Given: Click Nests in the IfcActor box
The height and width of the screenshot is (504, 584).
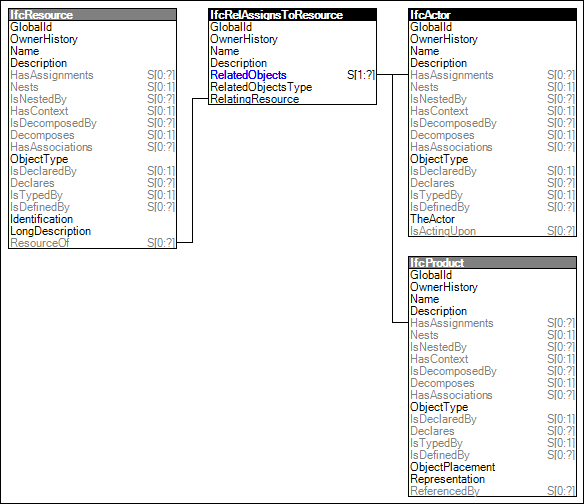Looking at the screenshot, I should (x=424, y=87).
